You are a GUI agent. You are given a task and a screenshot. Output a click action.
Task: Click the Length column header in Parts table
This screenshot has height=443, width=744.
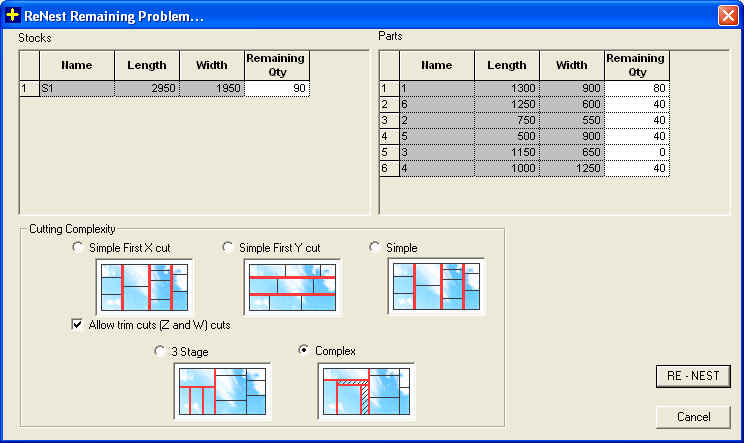[x=506, y=66]
